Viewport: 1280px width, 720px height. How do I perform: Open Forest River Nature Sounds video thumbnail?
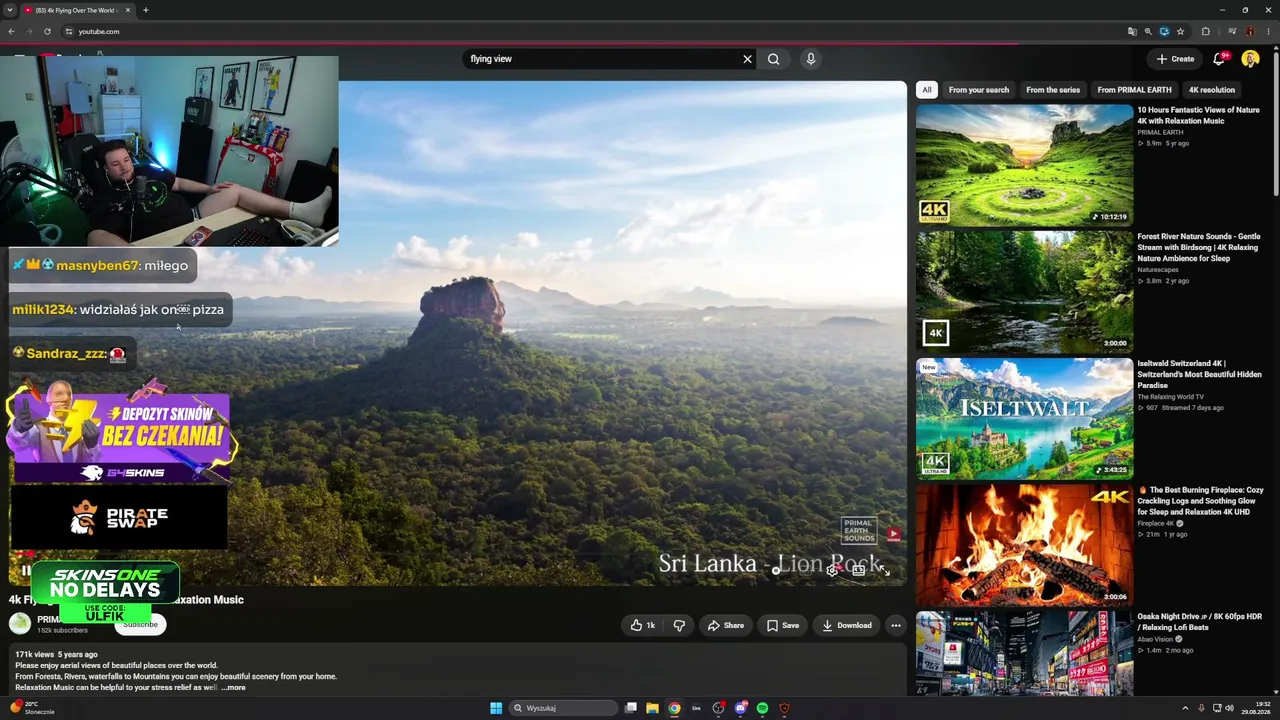pyautogui.click(x=1024, y=292)
